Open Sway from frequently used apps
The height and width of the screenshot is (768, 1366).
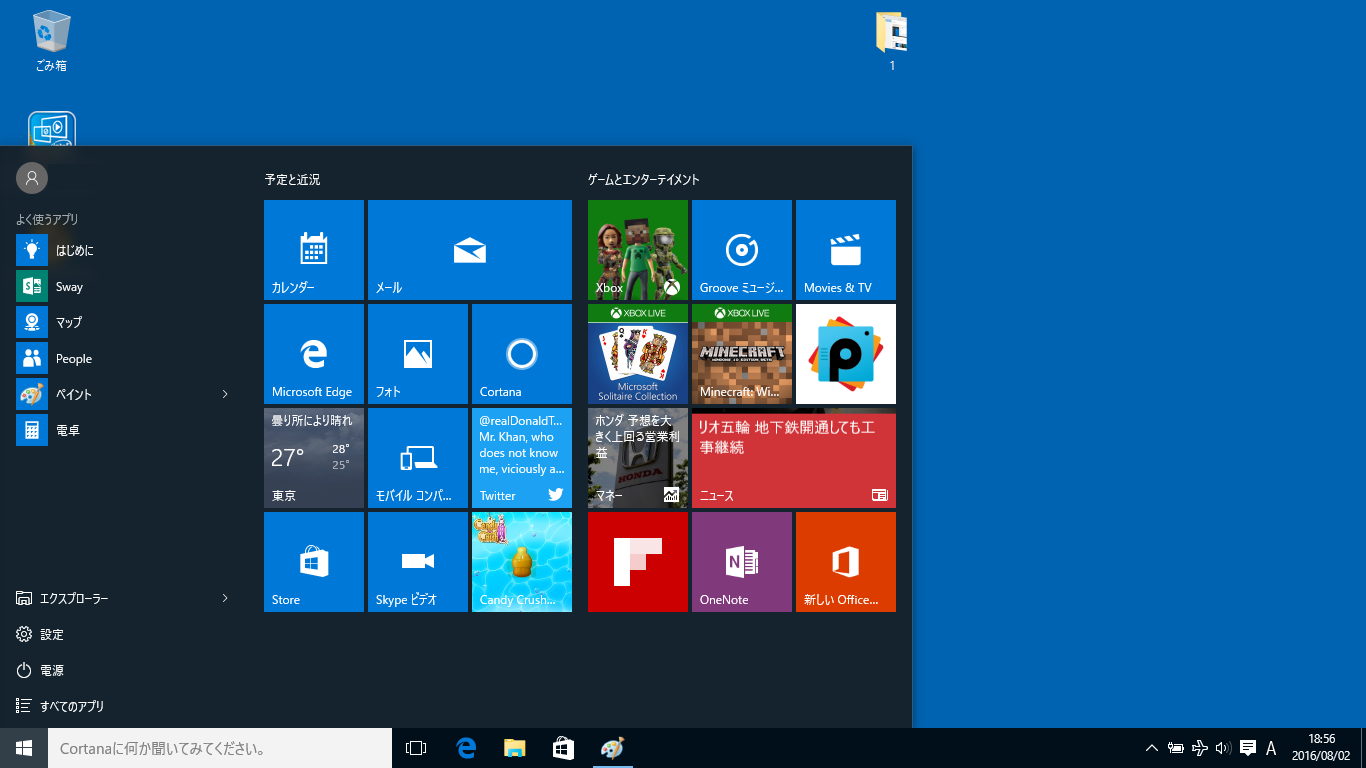pos(124,286)
